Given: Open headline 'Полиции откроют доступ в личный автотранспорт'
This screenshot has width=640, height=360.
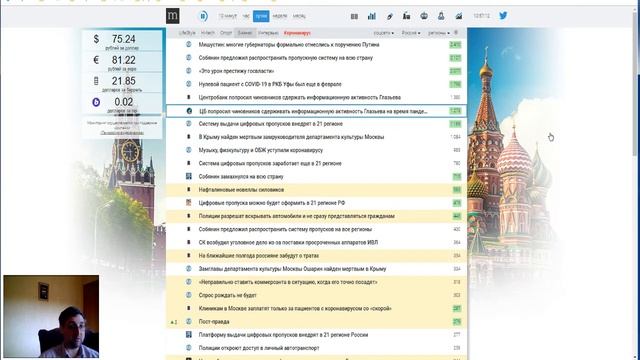Looking at the screenshot, I should 259,348.
